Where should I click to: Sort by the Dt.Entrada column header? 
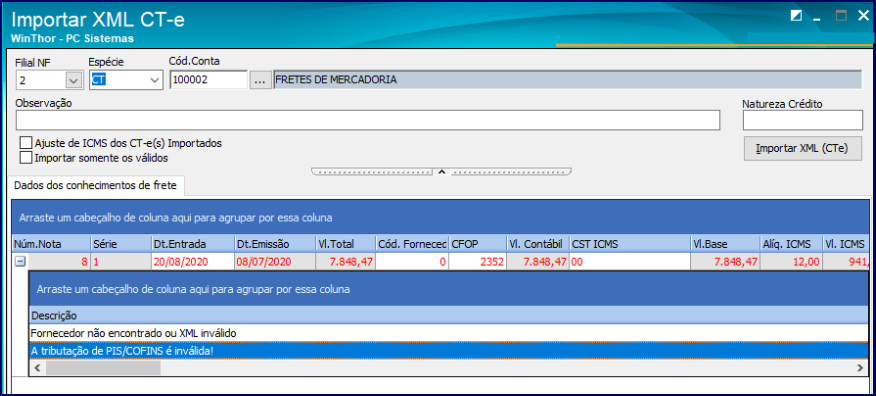tap(192, 244)
